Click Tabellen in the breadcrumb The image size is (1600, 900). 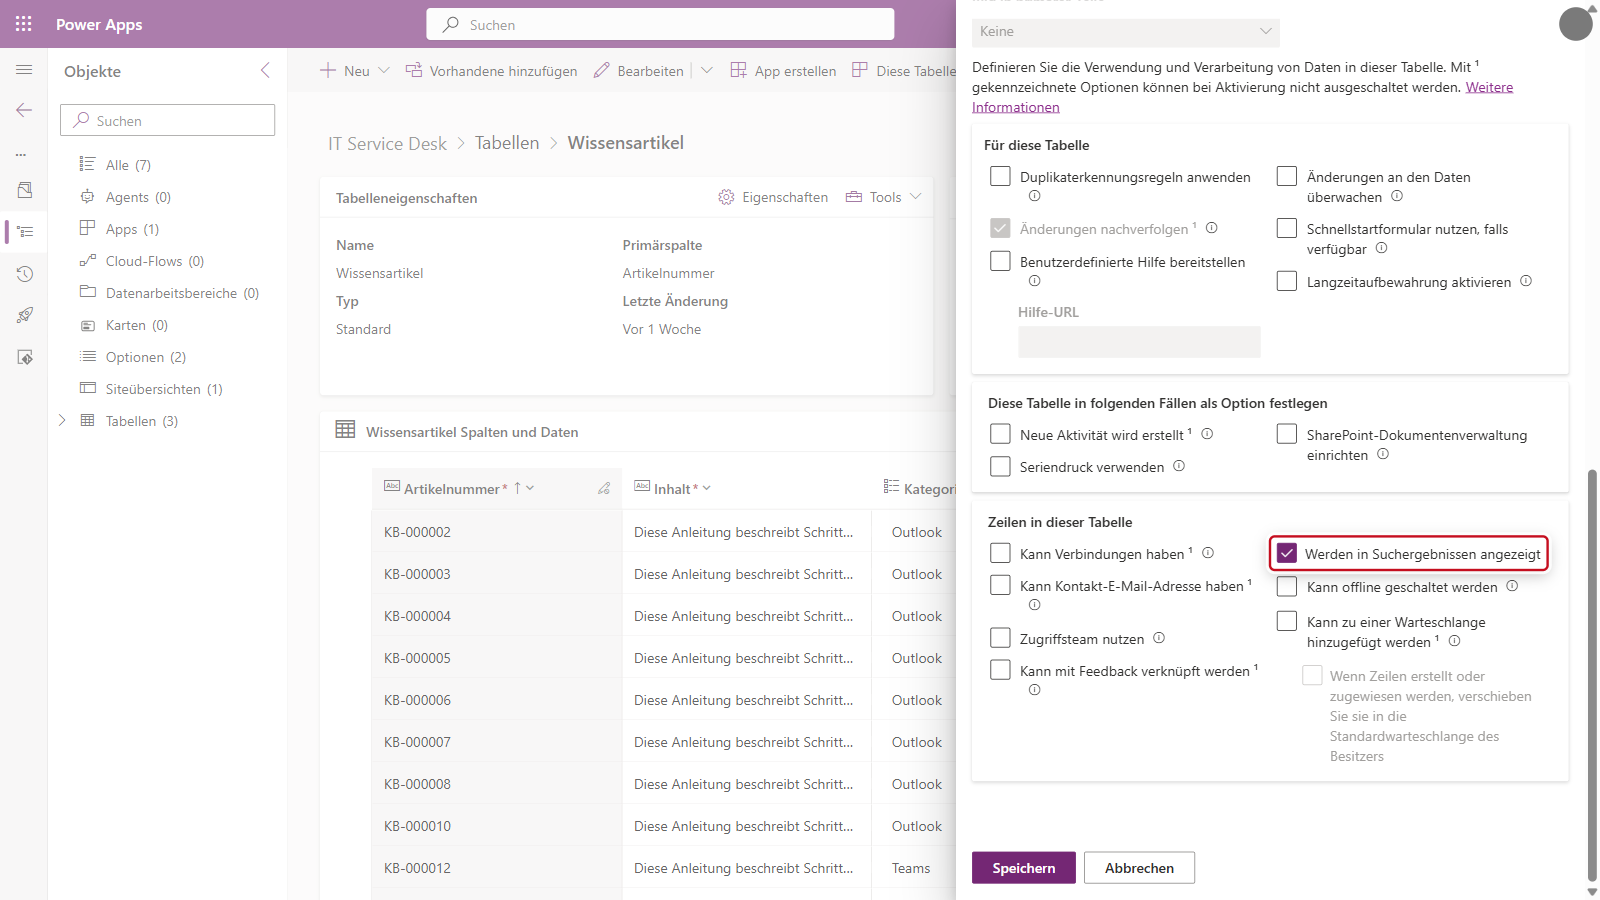click(507, 143)
